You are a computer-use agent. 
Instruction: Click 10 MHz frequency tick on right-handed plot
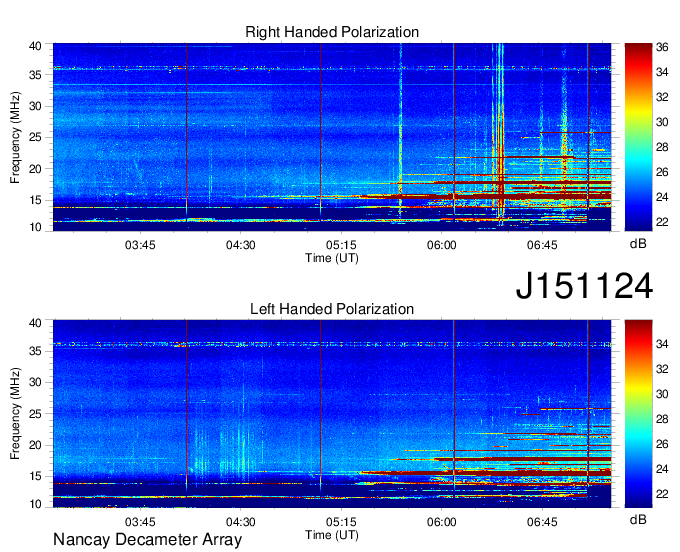(x=35, y=227)
